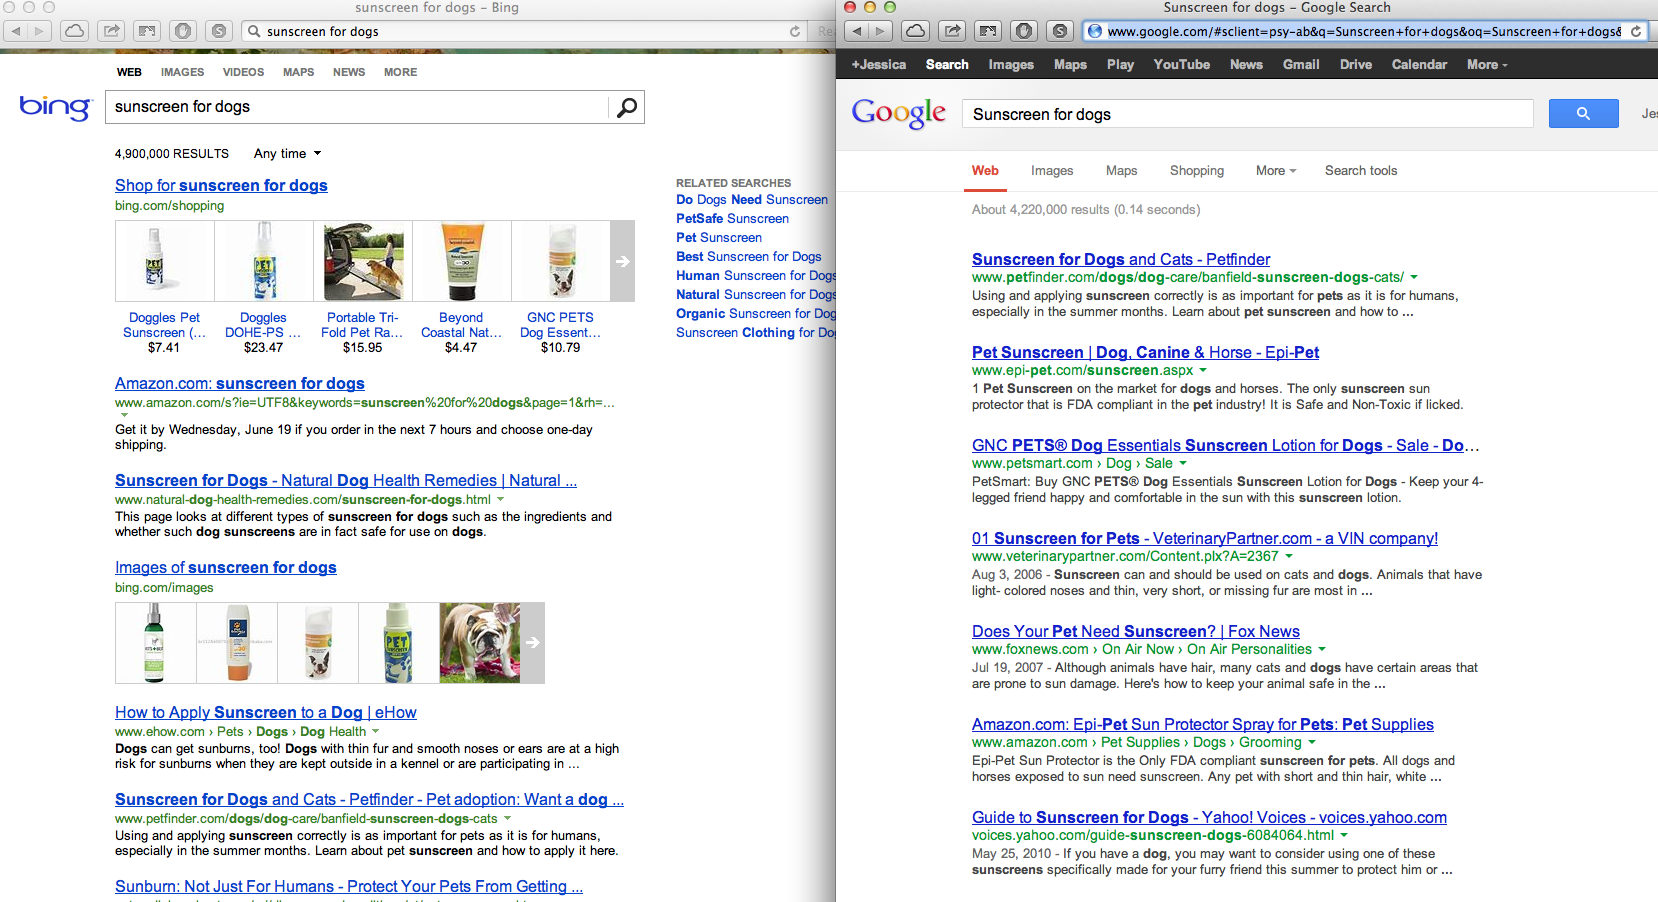Click the Google logo
The height and width of the screenshot is (902, 1658).
(x=899, y=114)
